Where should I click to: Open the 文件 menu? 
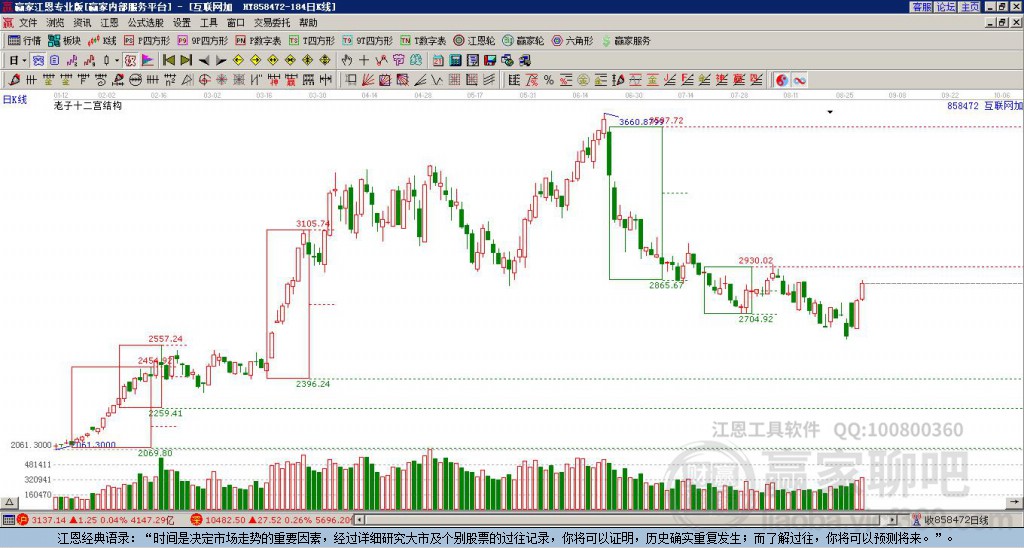pos(28,23)
